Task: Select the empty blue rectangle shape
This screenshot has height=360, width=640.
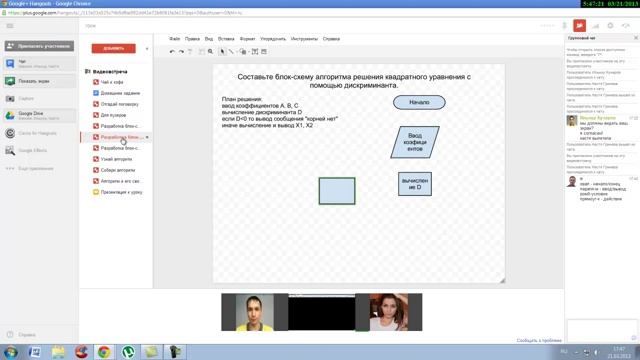Action: pos(337,191)
